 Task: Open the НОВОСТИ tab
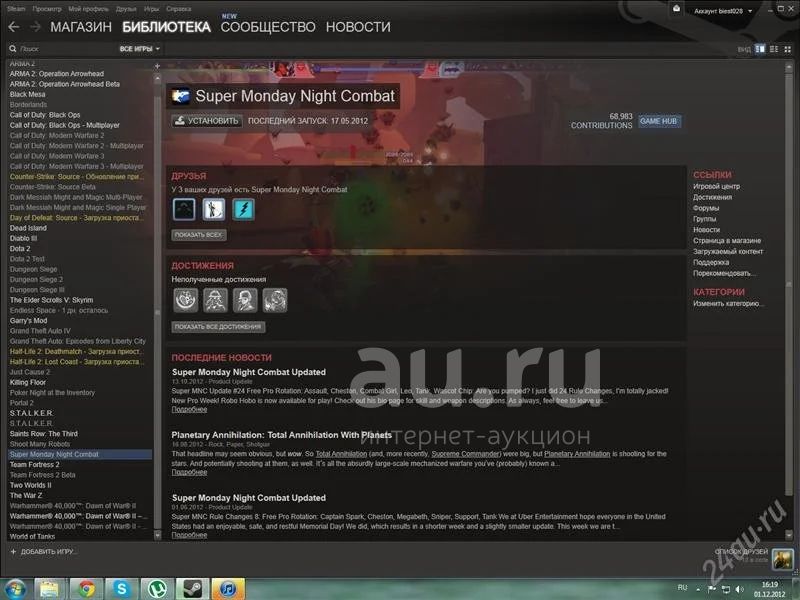(358, 27)
